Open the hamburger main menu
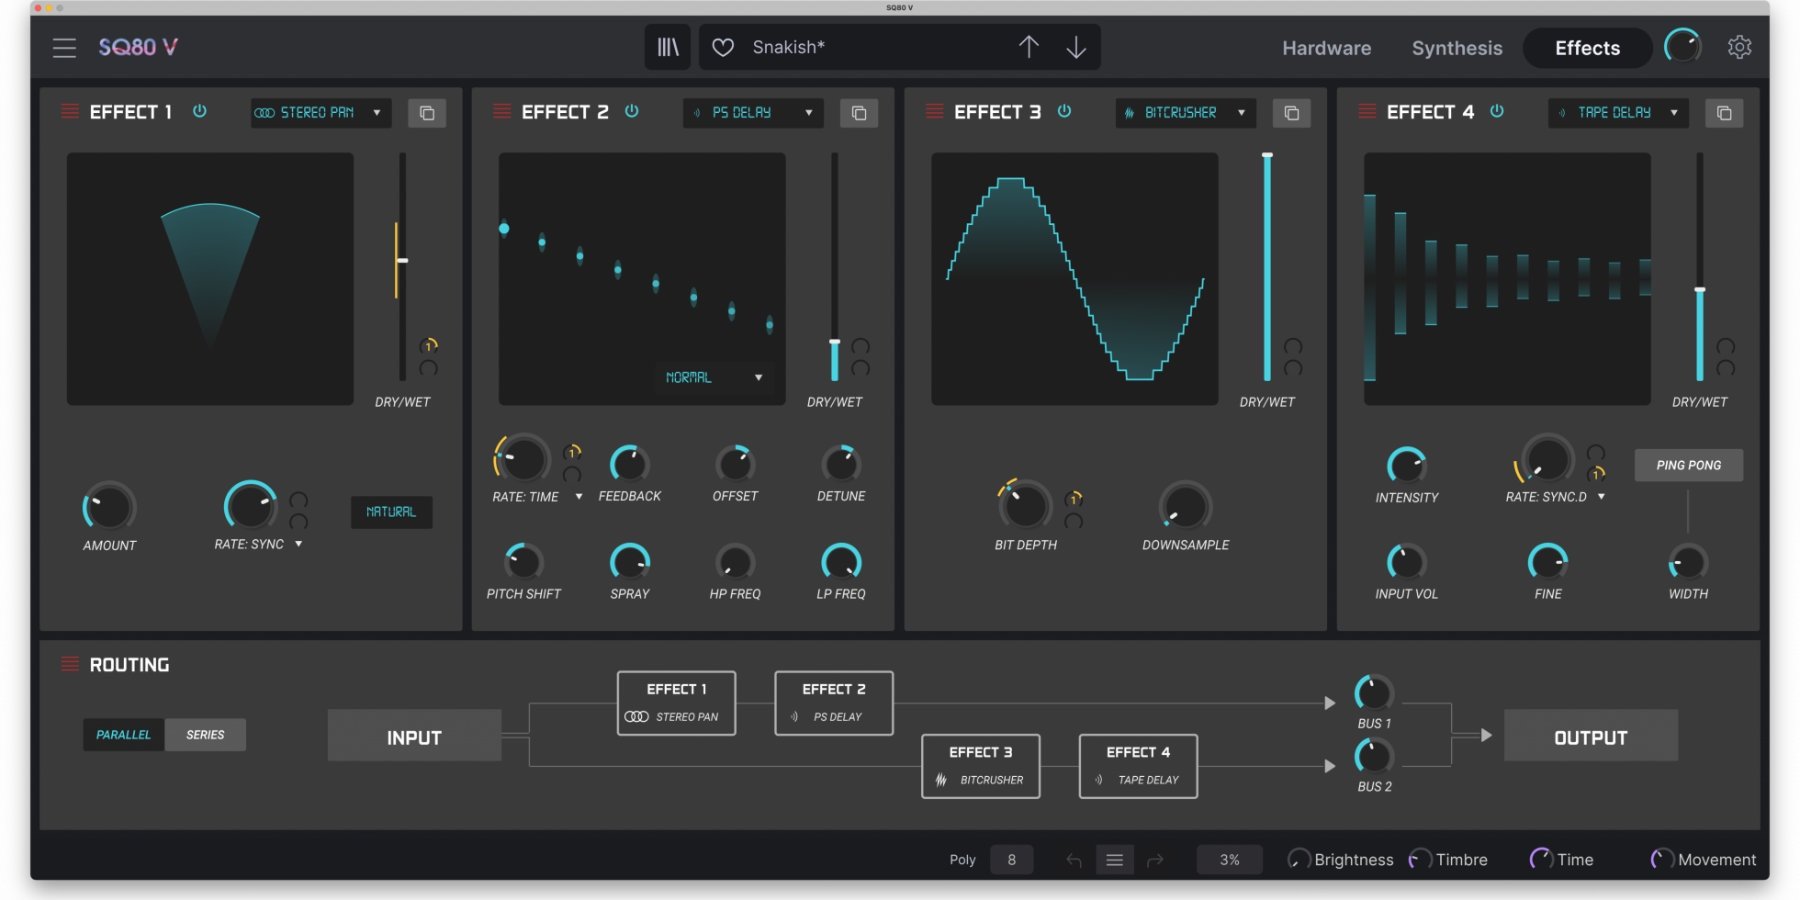The width and height of the screenshot is (1800, 900). 64,47
